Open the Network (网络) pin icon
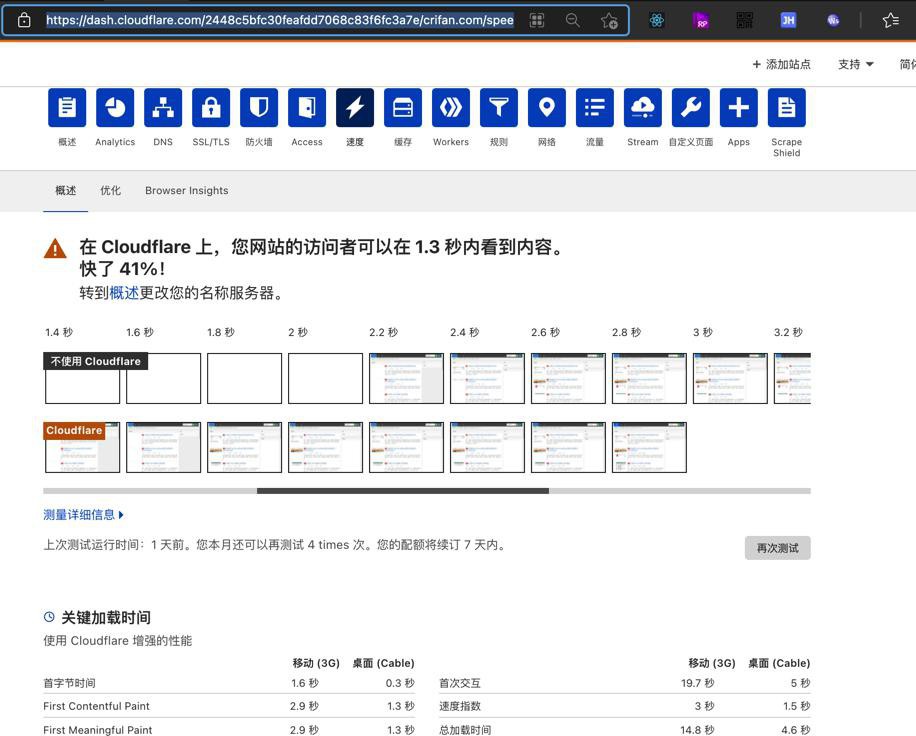The height and width of the screenshot is (736, 916). tap(546, 107)
